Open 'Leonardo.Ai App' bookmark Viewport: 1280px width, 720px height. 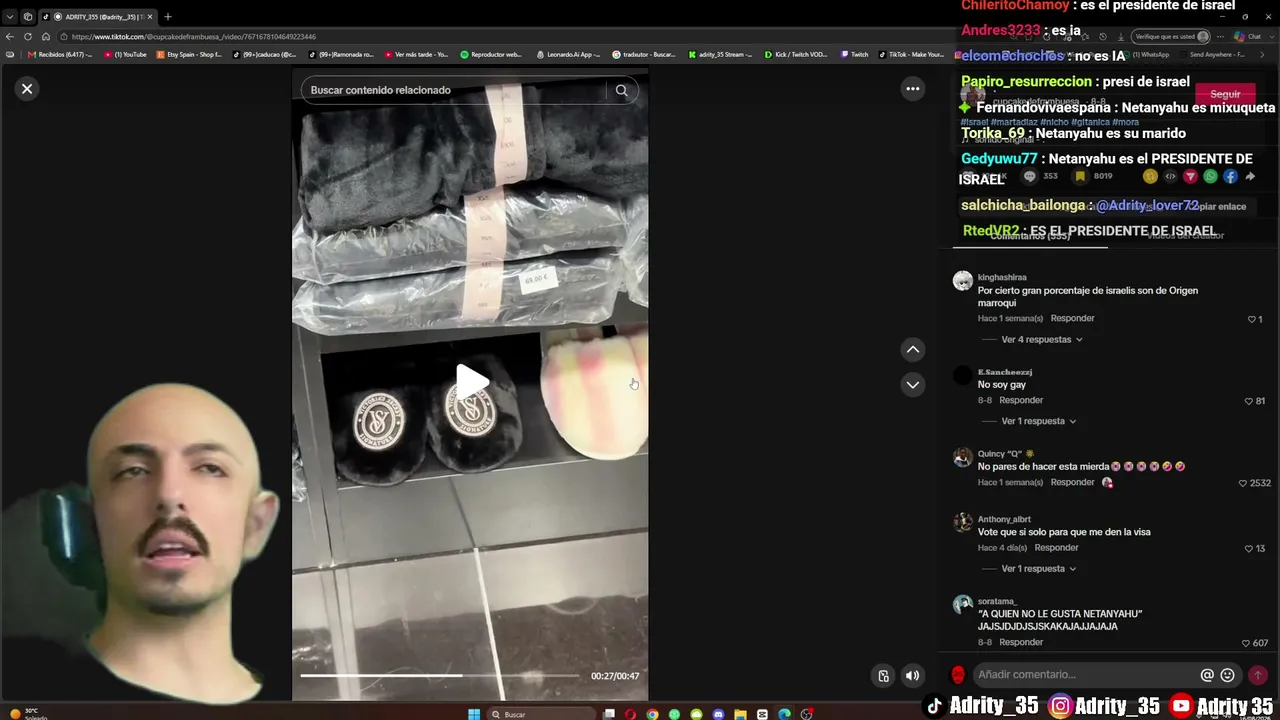pos(568,54)
